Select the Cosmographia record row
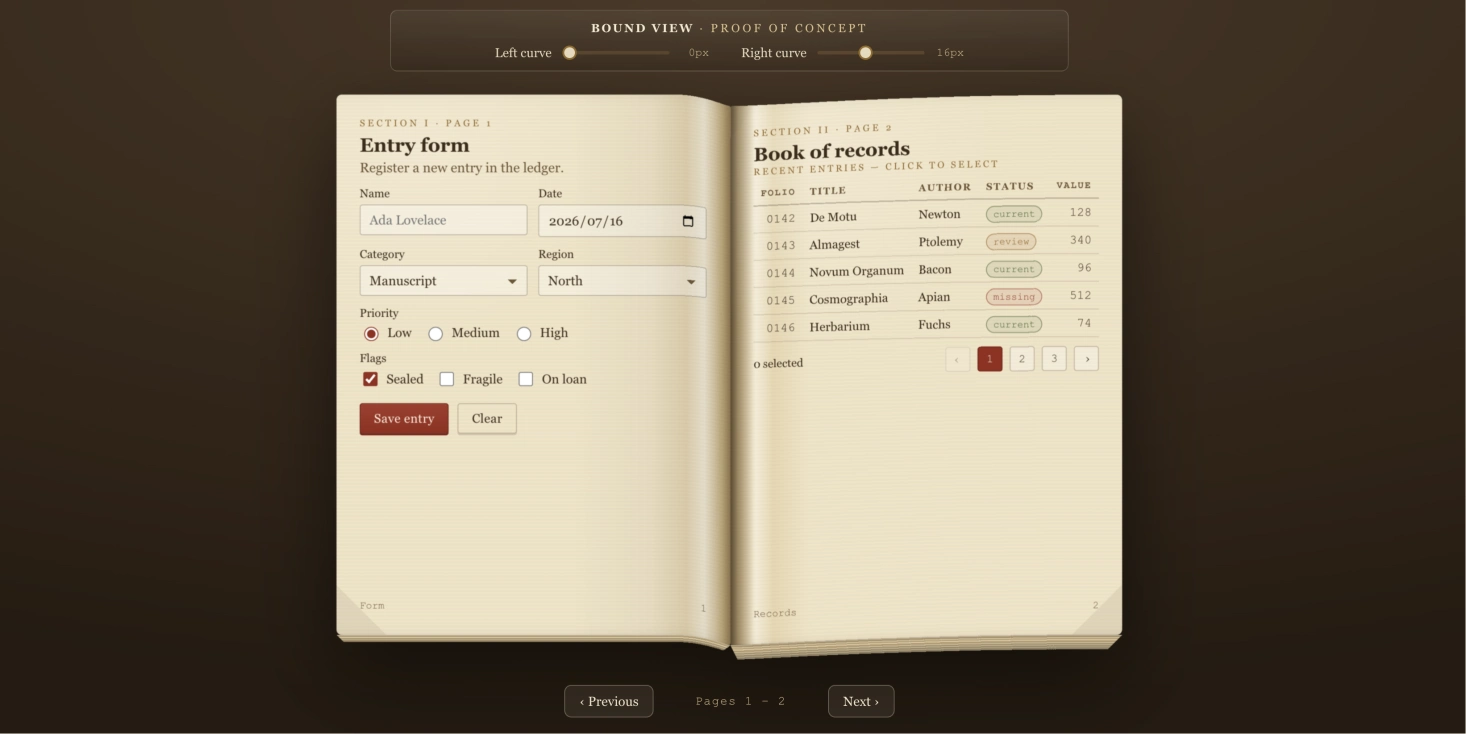Screen dimensions: 1466x734 (926, 298)
